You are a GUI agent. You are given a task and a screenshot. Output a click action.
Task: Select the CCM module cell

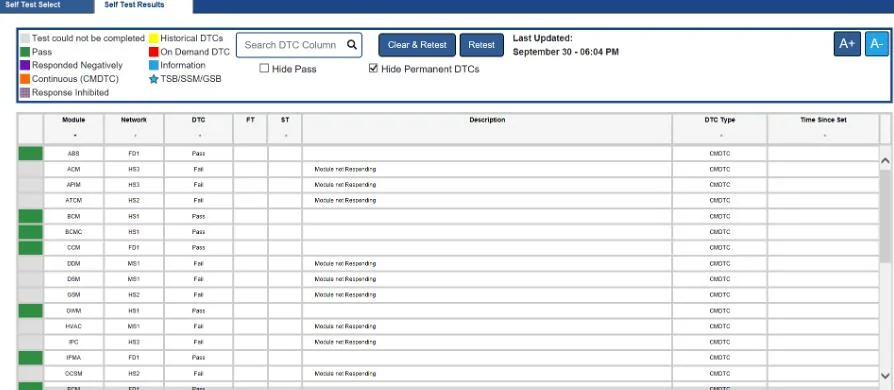click(74, 248)
